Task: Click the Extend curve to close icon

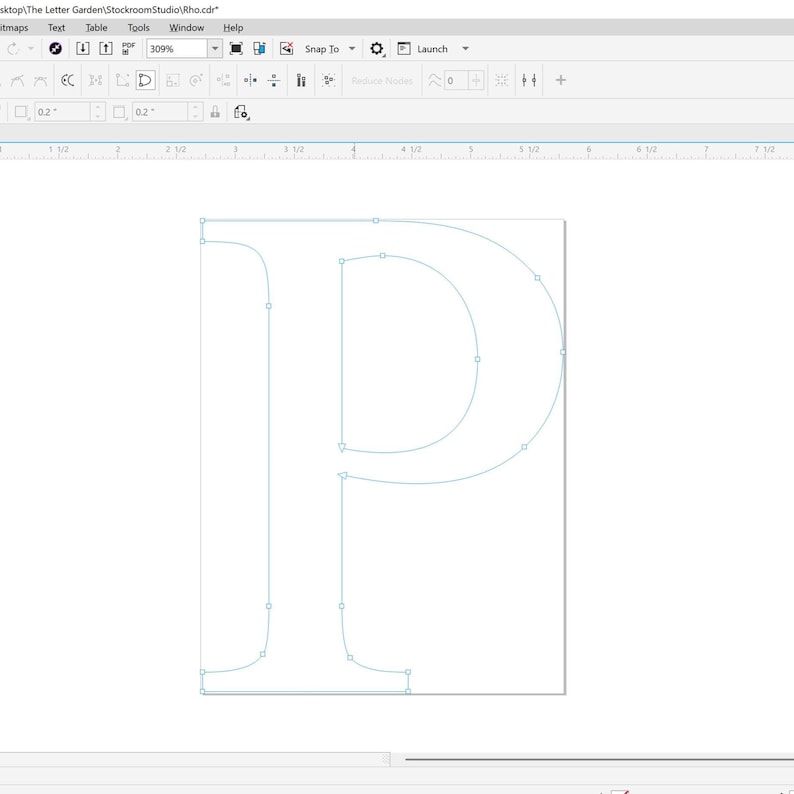Action: [x=122, y=80]
